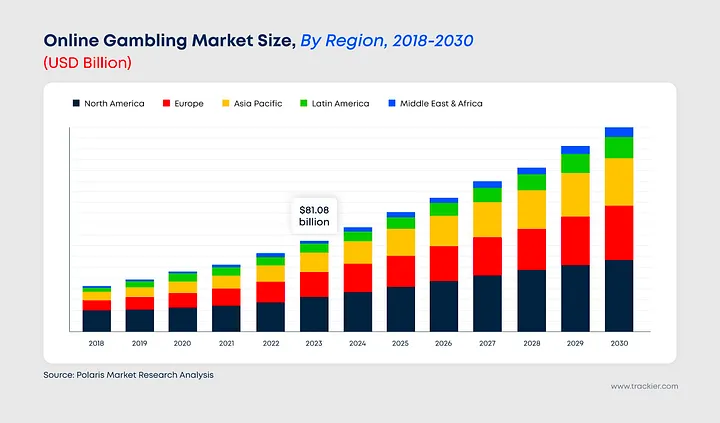Click the 2028 x-axis label
Viewport: 720px width, 423px height.
click(532, 343)
